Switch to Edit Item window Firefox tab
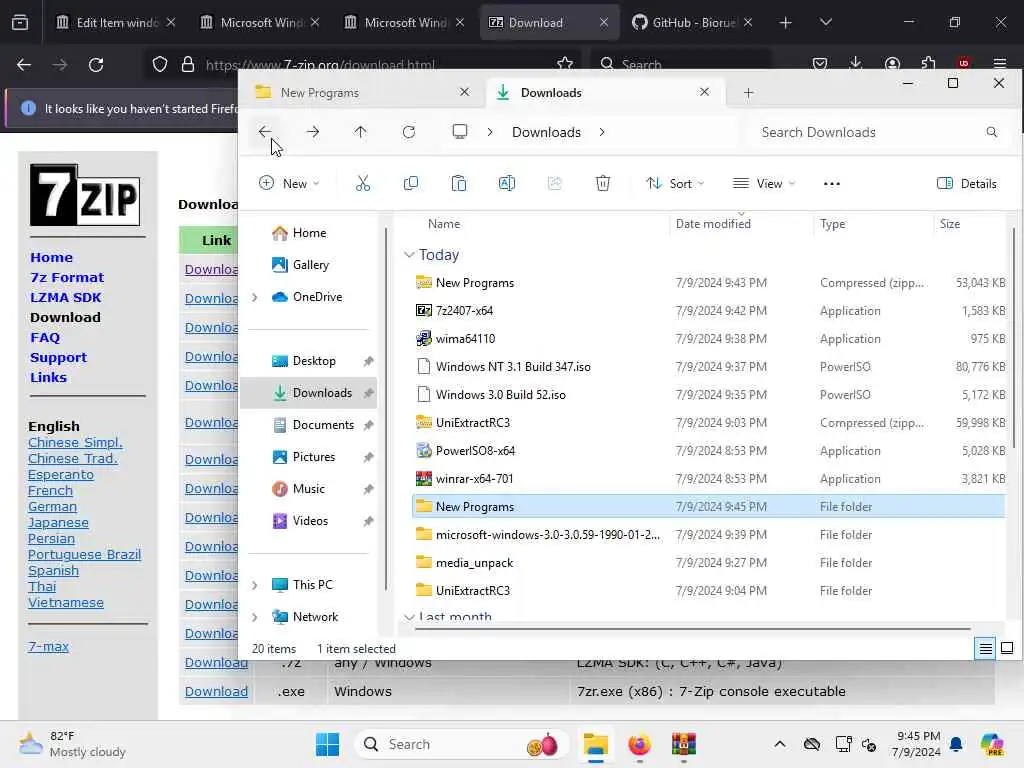The image size is (1024, 768). pyautogui.click(x=116, y=22)
